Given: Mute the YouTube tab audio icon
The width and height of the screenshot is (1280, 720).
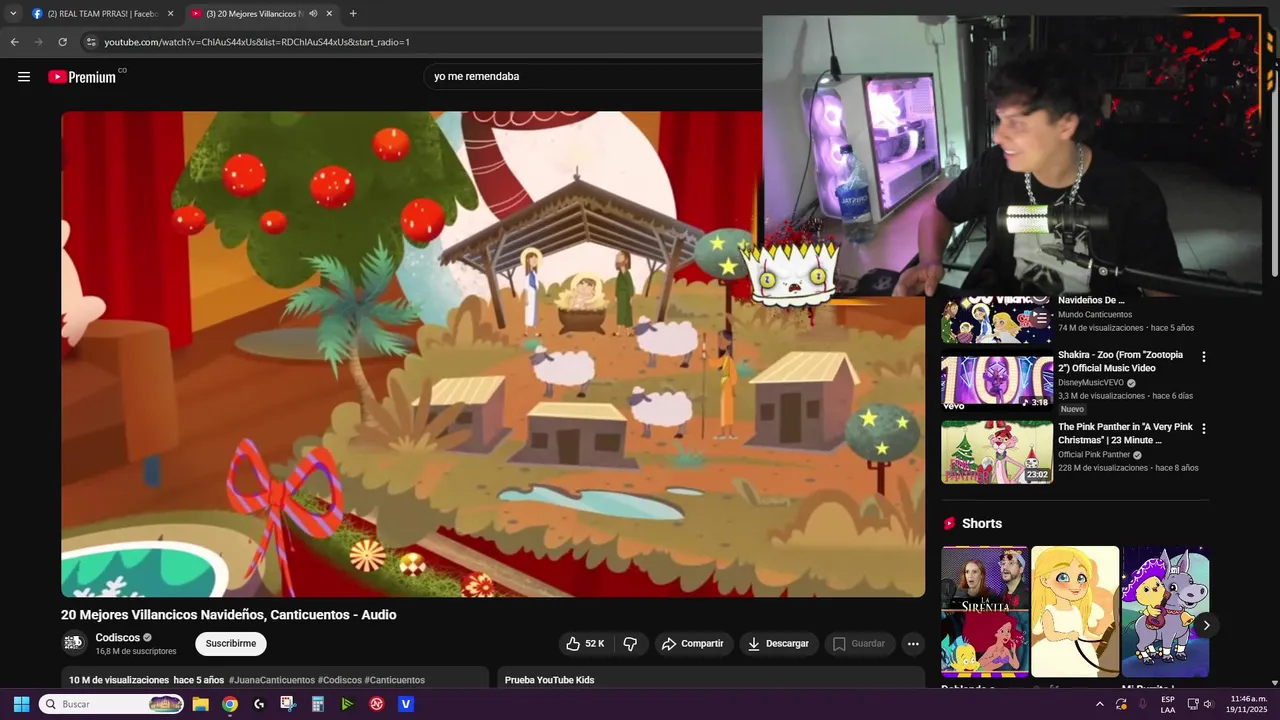Looking at the screenshot, I should [x=313, y=14].
